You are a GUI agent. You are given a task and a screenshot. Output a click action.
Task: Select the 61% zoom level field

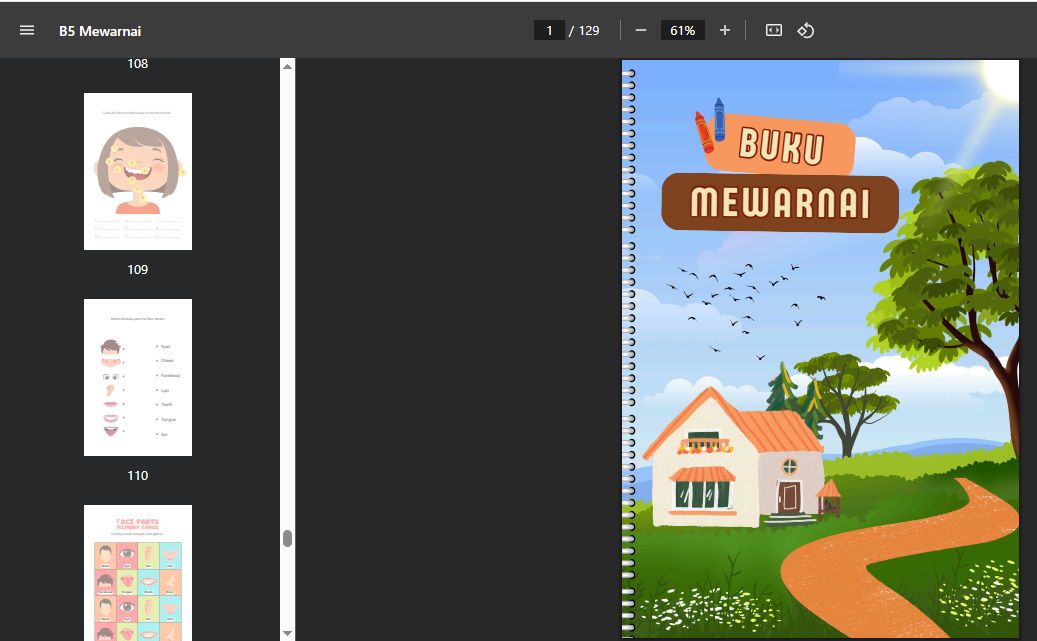tap(682, 30)
